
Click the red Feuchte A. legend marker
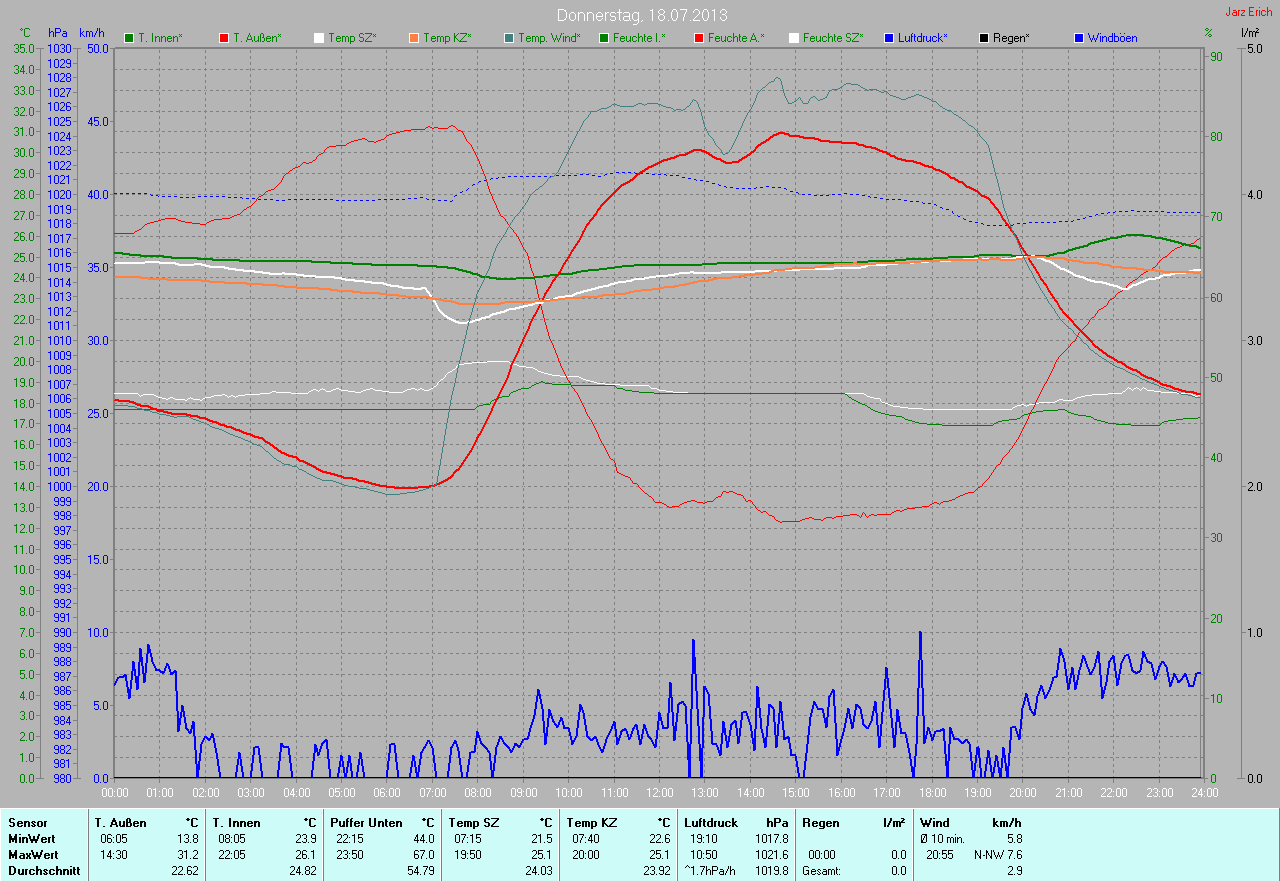pos(699,38)
